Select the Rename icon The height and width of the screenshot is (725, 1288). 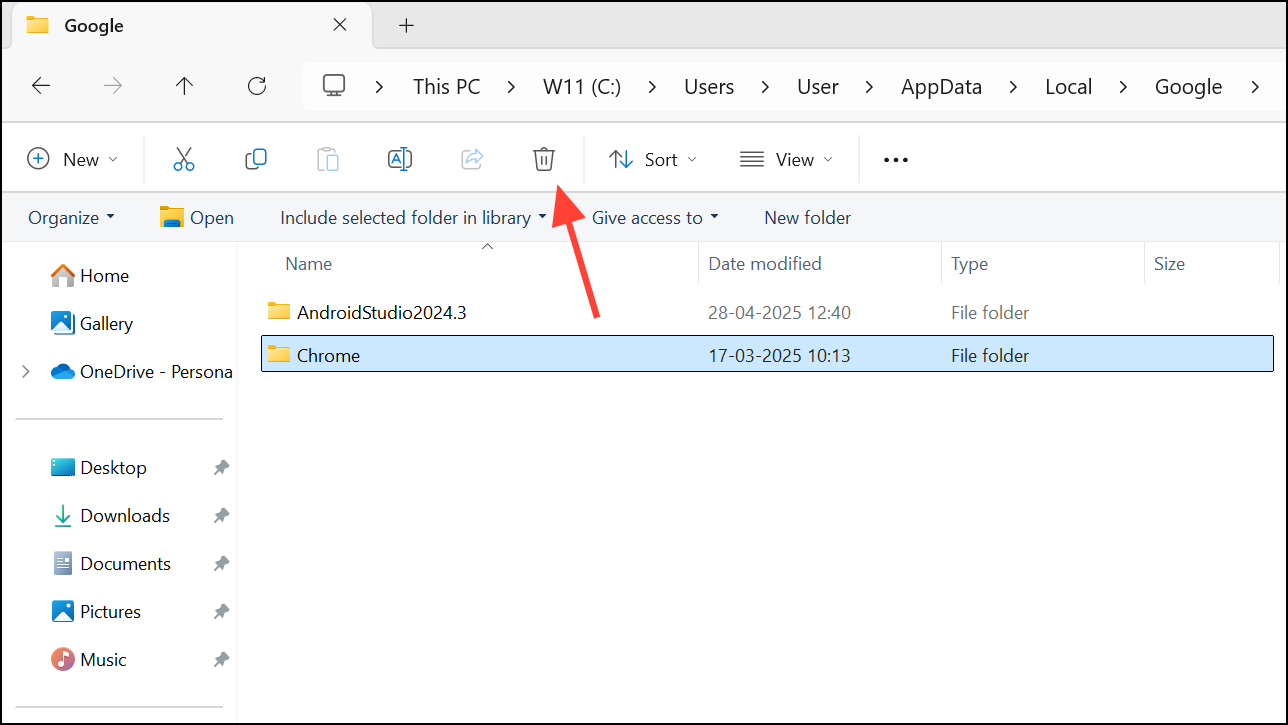point(400,159)
